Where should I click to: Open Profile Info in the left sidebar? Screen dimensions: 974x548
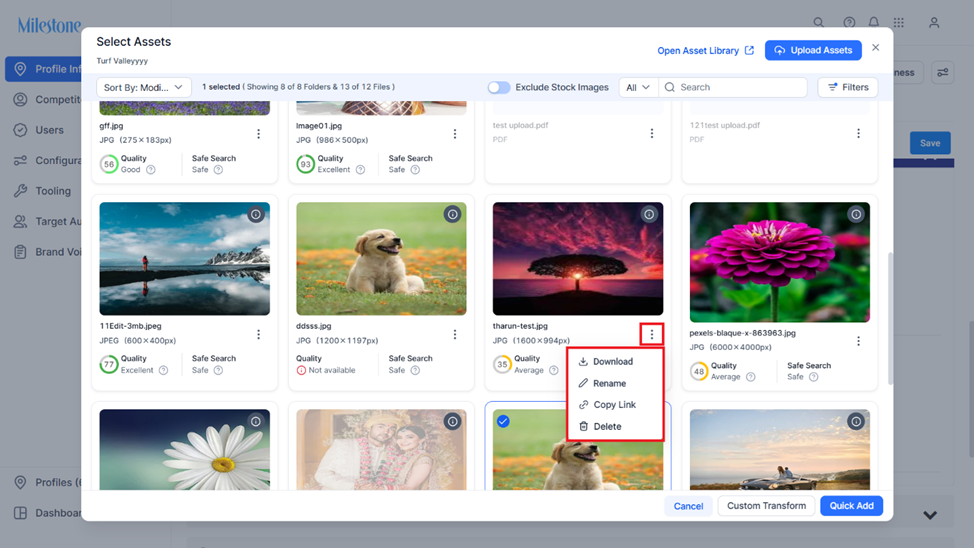[x=43, y=69]
